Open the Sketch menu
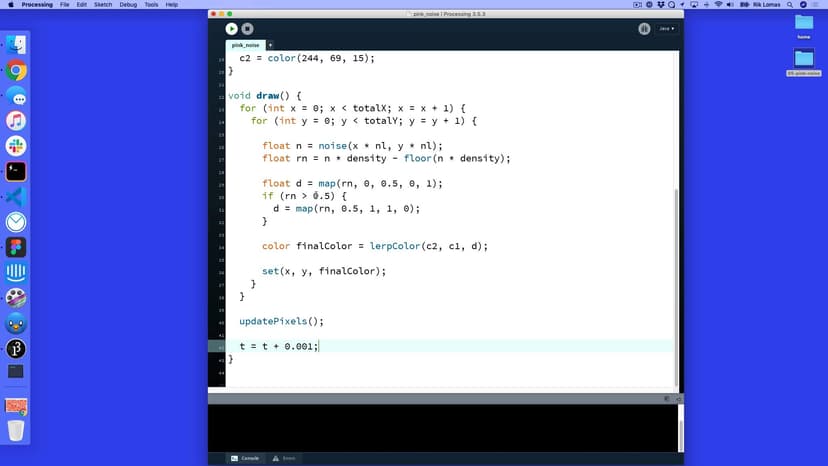This screenshot has height=466, width=828. 101,5
